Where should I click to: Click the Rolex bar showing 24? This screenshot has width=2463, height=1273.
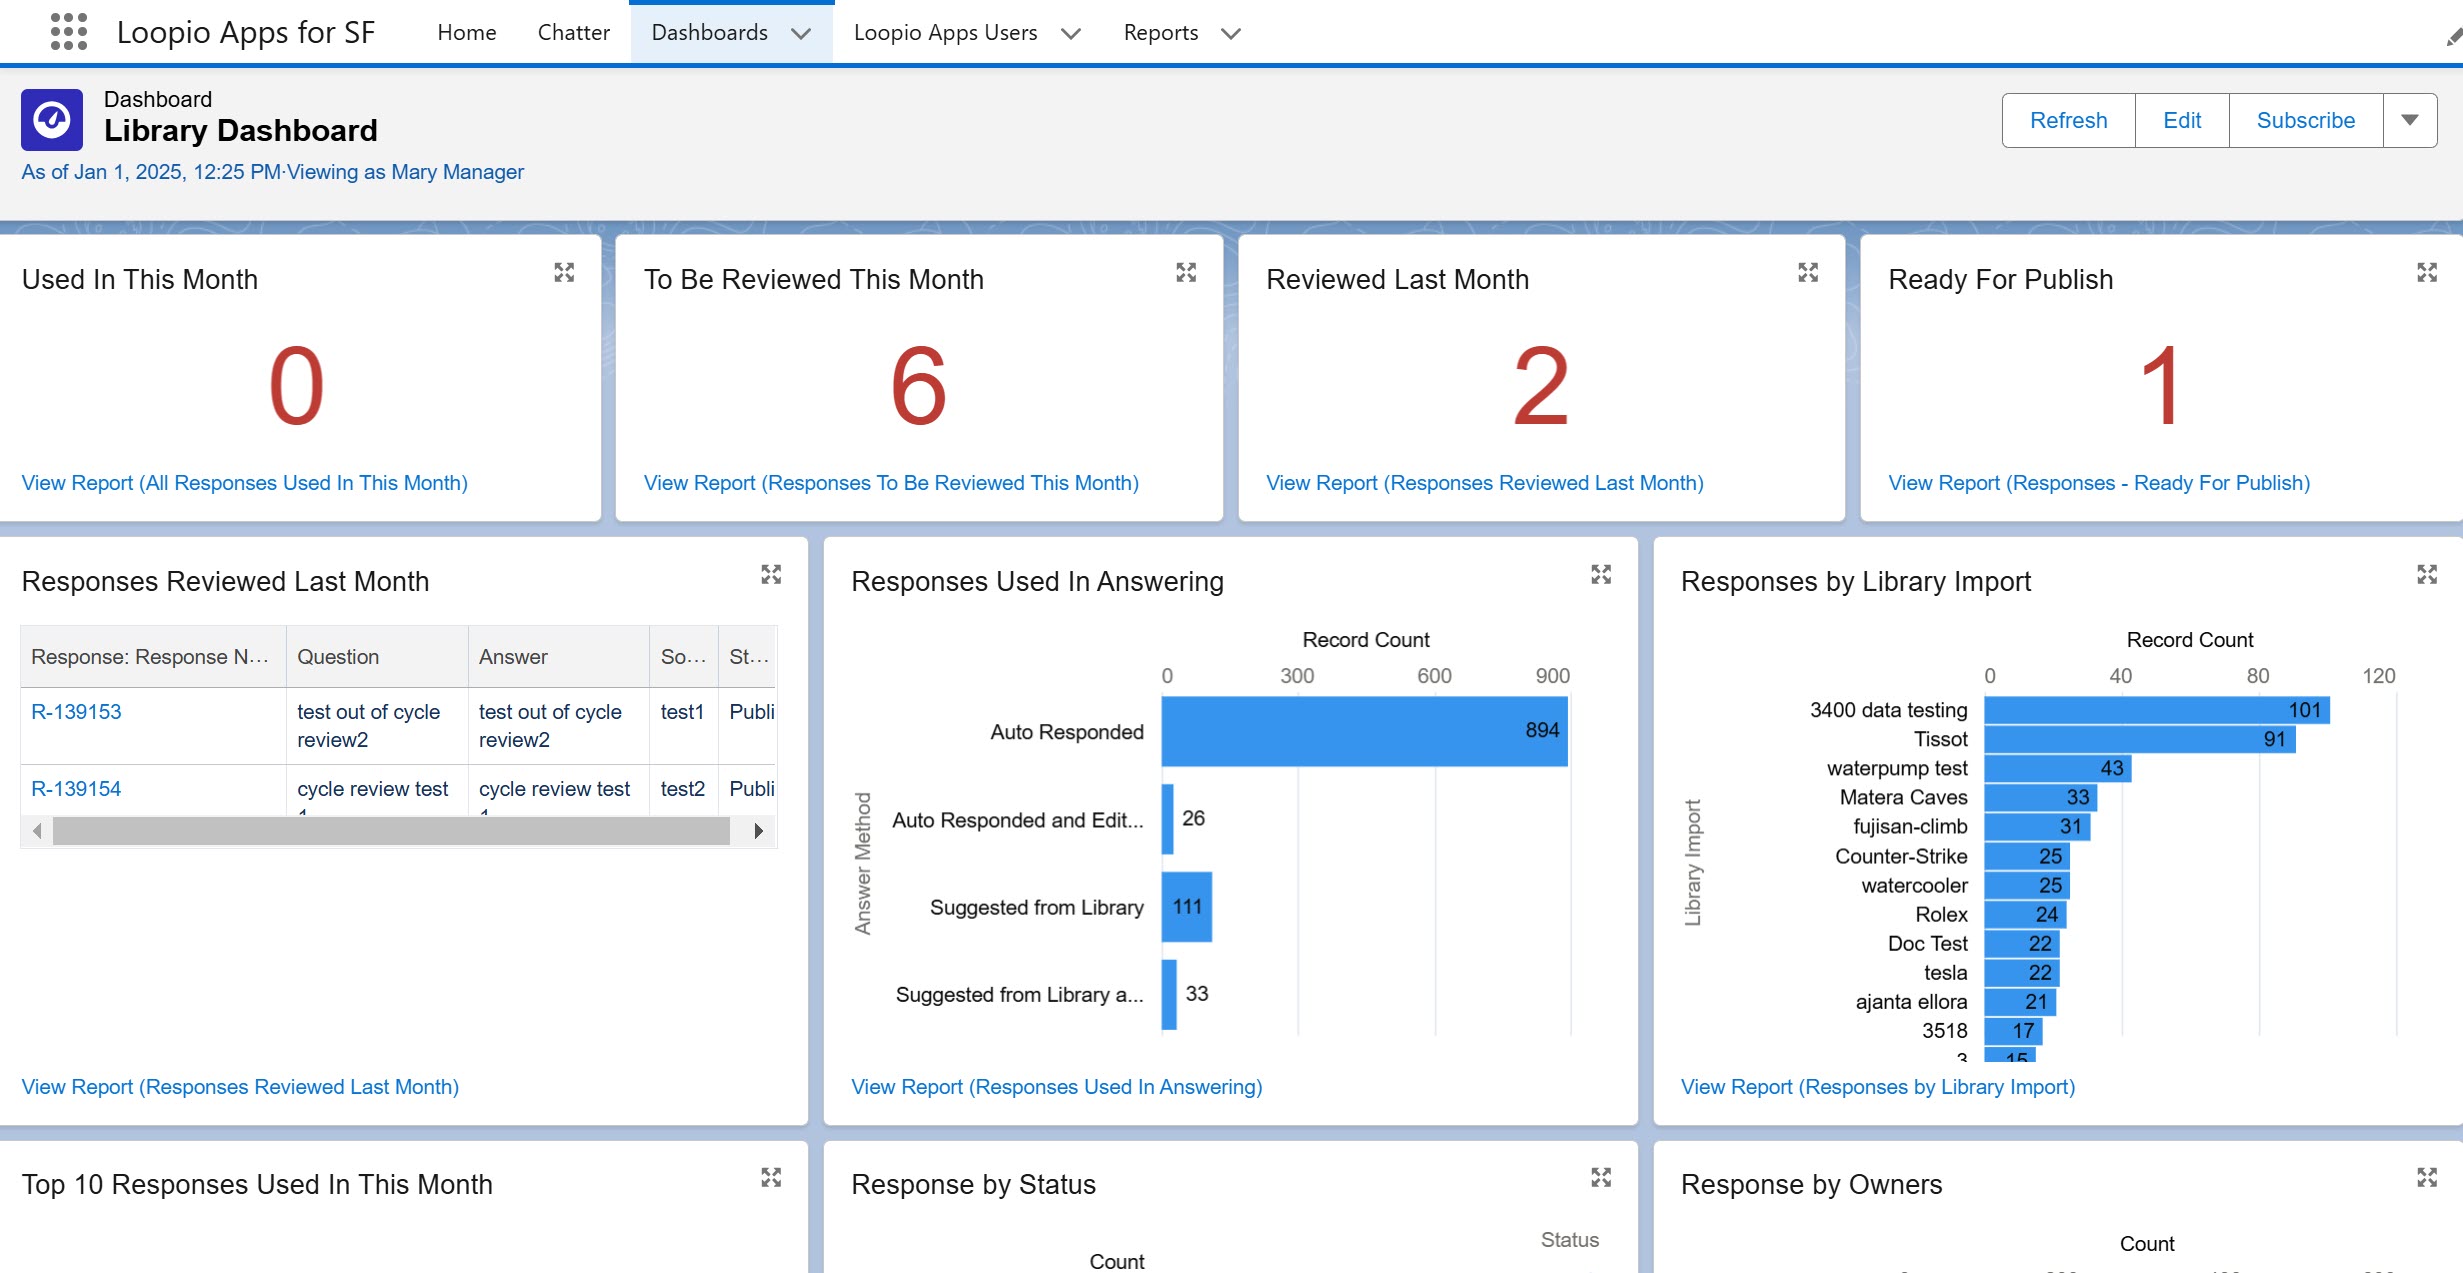point(2026,914)
